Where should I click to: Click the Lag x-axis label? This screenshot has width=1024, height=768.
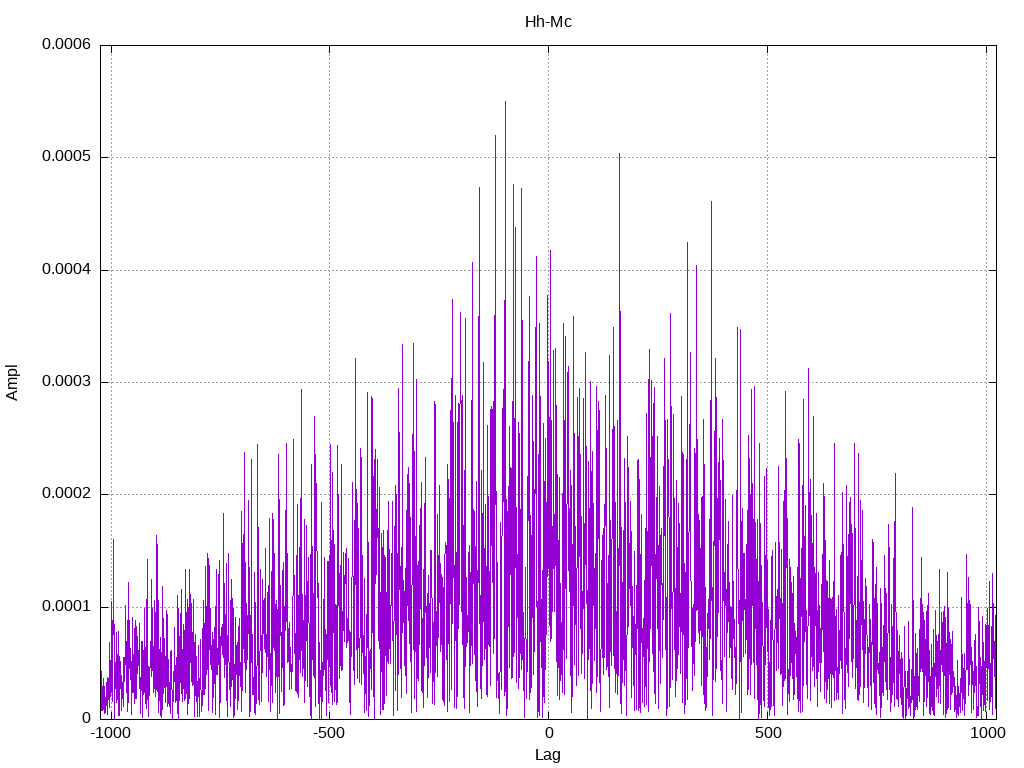click(547, 755)
